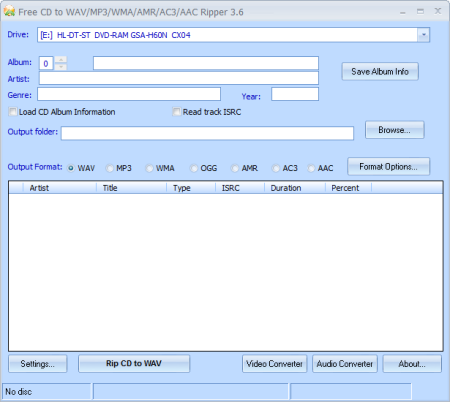Check the Read track ISRC option
450x402 pixels.
tap(177, 112)
